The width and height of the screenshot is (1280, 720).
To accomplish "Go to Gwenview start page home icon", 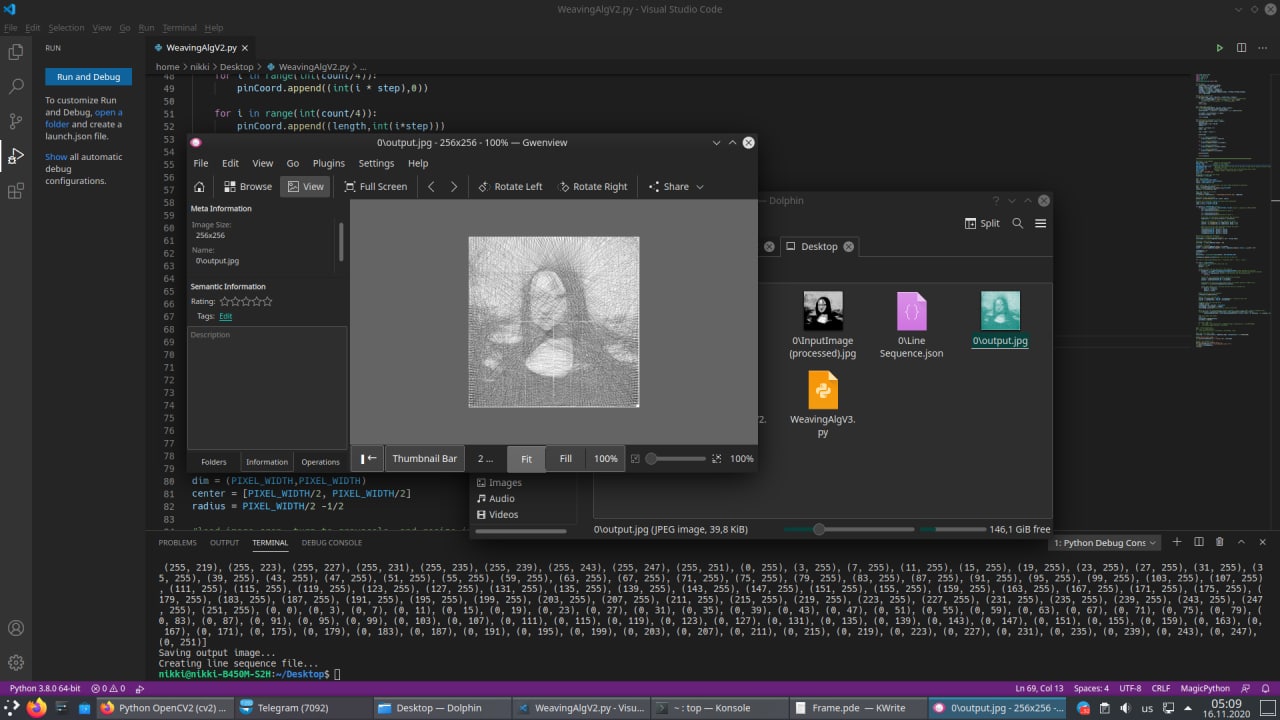I will point(199,187).
